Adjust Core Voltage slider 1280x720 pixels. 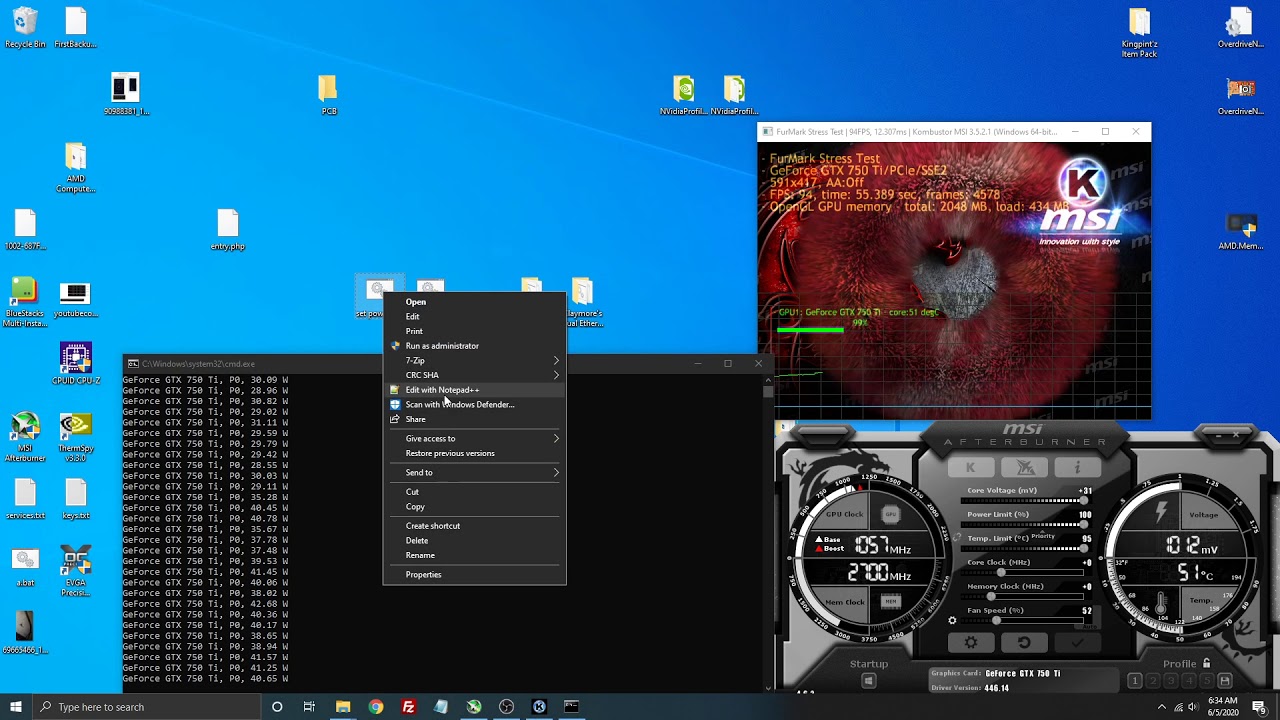click(1025, 500)
